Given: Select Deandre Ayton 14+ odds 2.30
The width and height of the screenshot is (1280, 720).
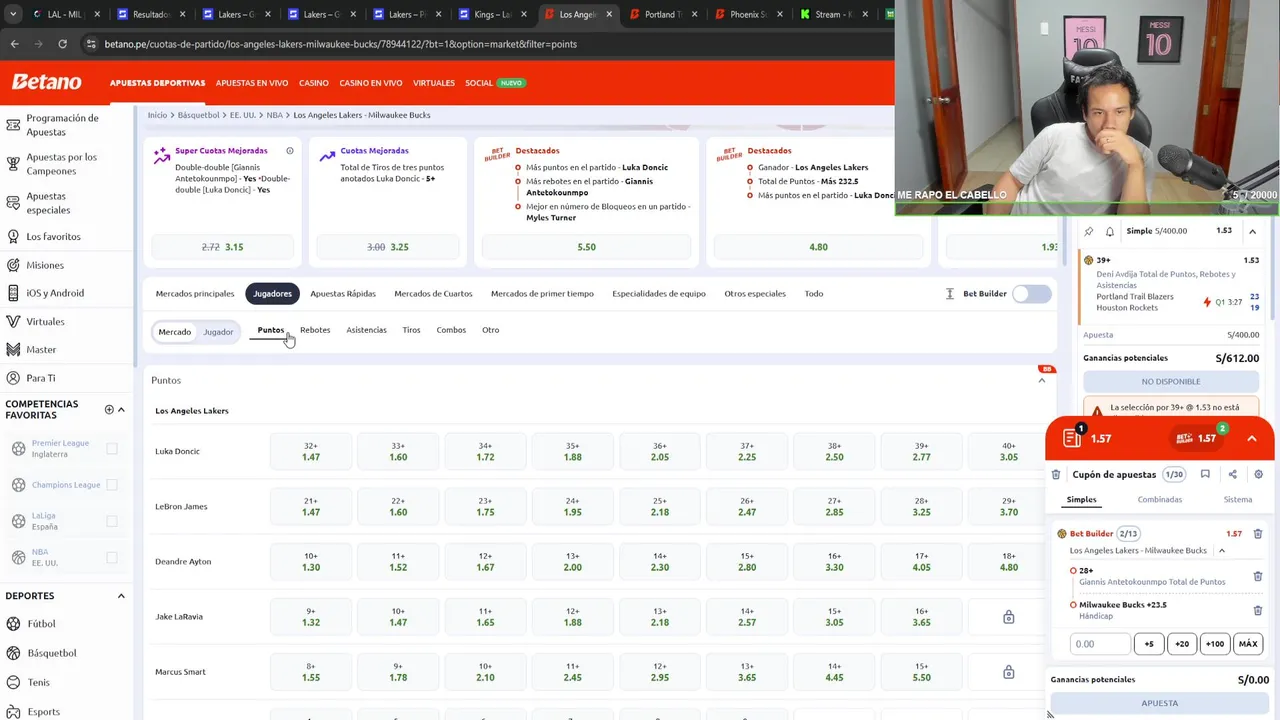Looking at the screenshot, I should point(660,562).
